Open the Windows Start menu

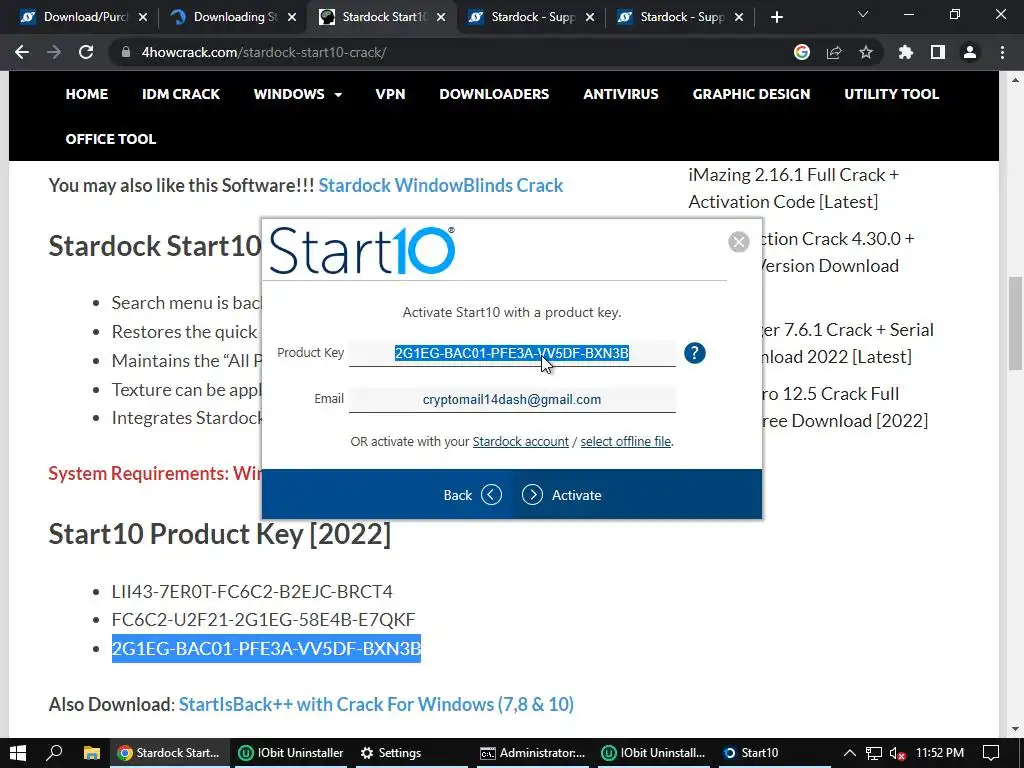tap(18, 753)
